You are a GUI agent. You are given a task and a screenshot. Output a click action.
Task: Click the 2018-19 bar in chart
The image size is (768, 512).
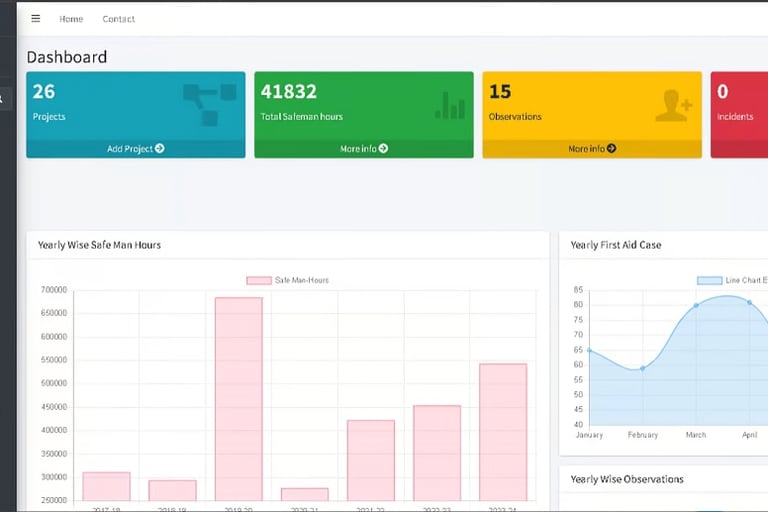pos(172,490)
